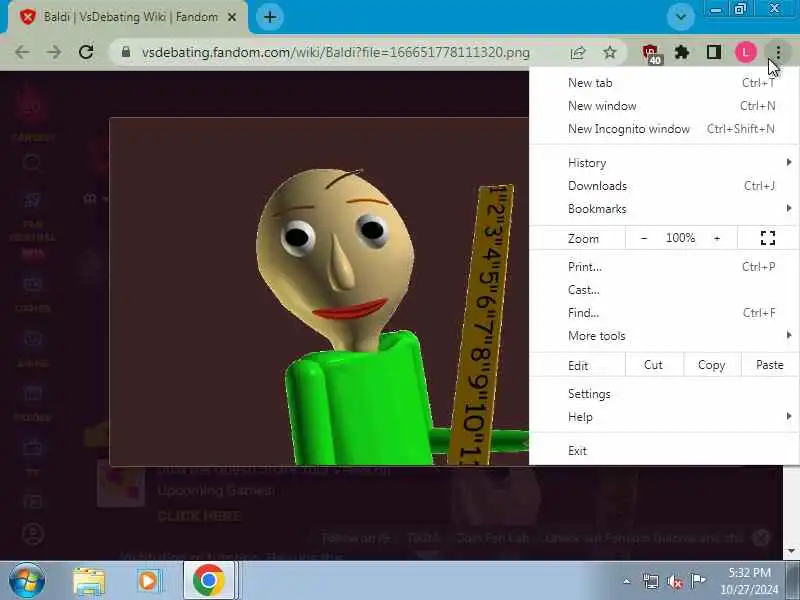Close the footer banner with the X icon
Viewport: 800px width, 600px height.
[x=761, y=538]
